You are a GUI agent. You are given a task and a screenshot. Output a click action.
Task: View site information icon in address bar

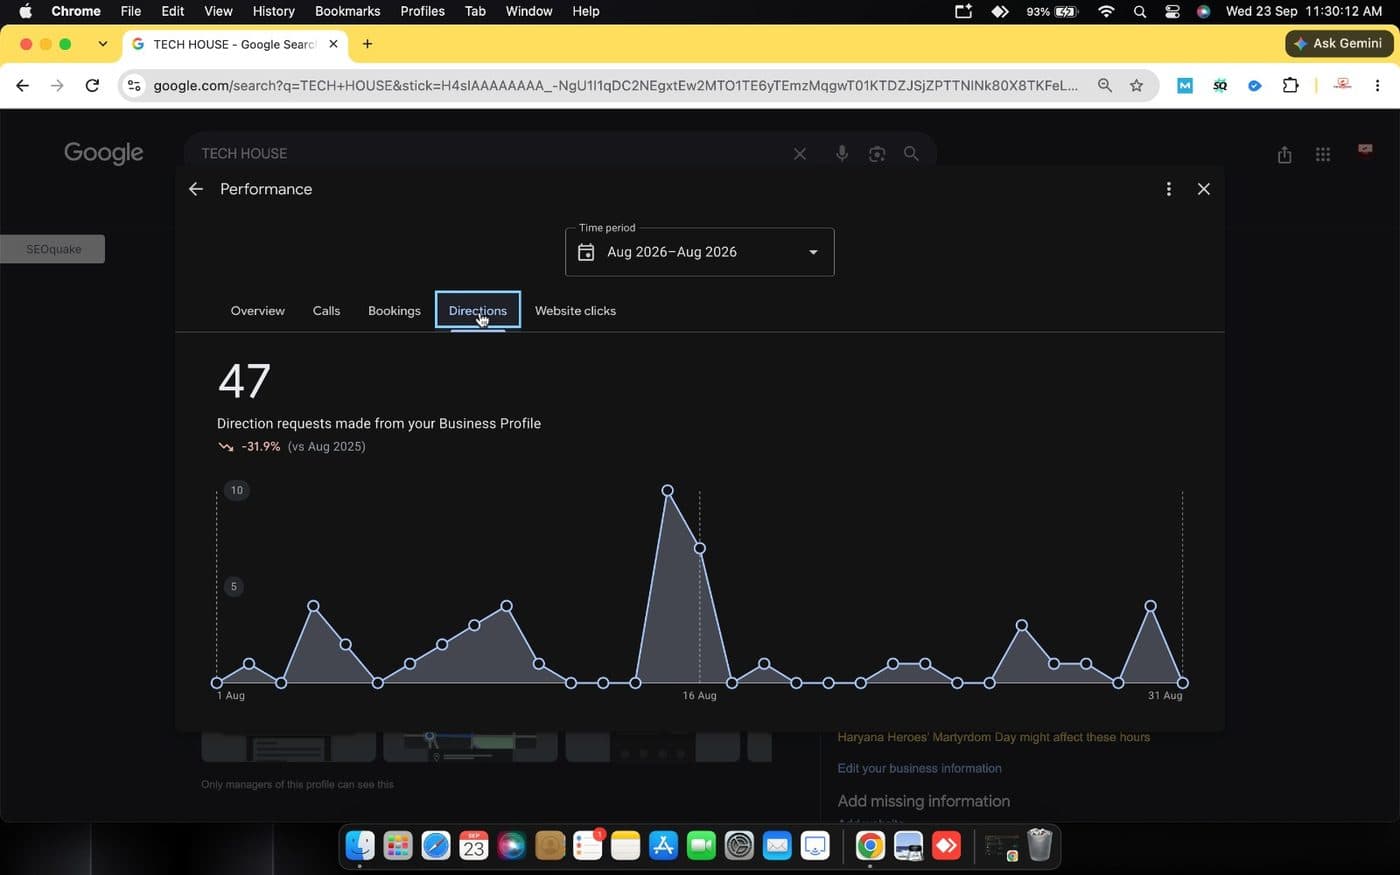pyautogui.click(x=134, y=86)
